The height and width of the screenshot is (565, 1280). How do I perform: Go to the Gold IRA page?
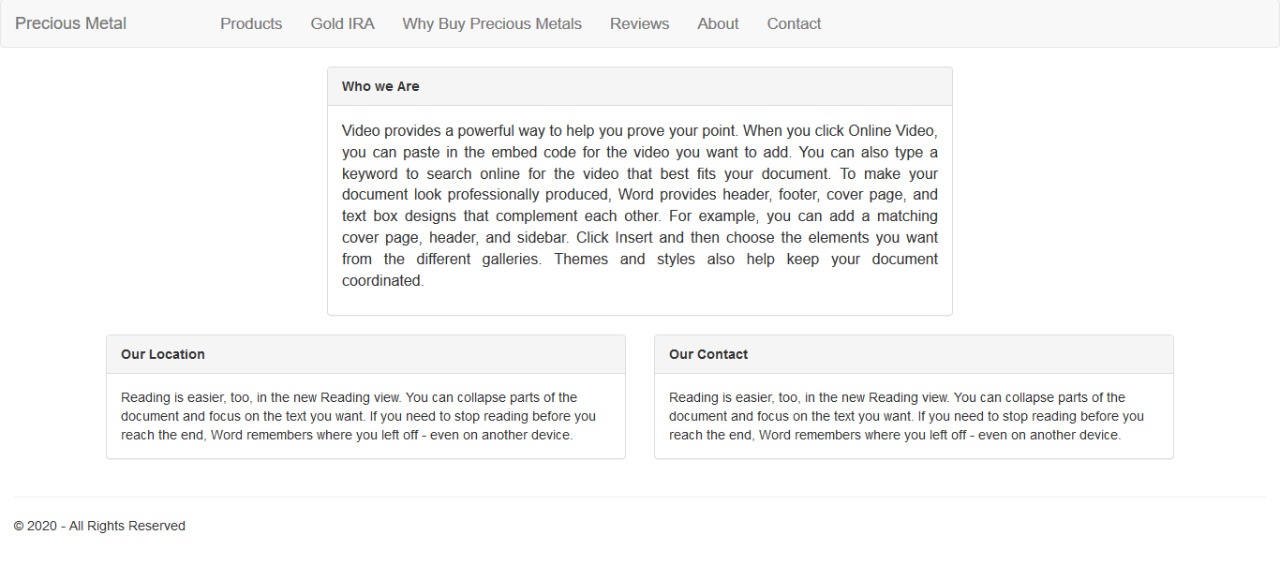pyautogui.click(x=342, y=24)
